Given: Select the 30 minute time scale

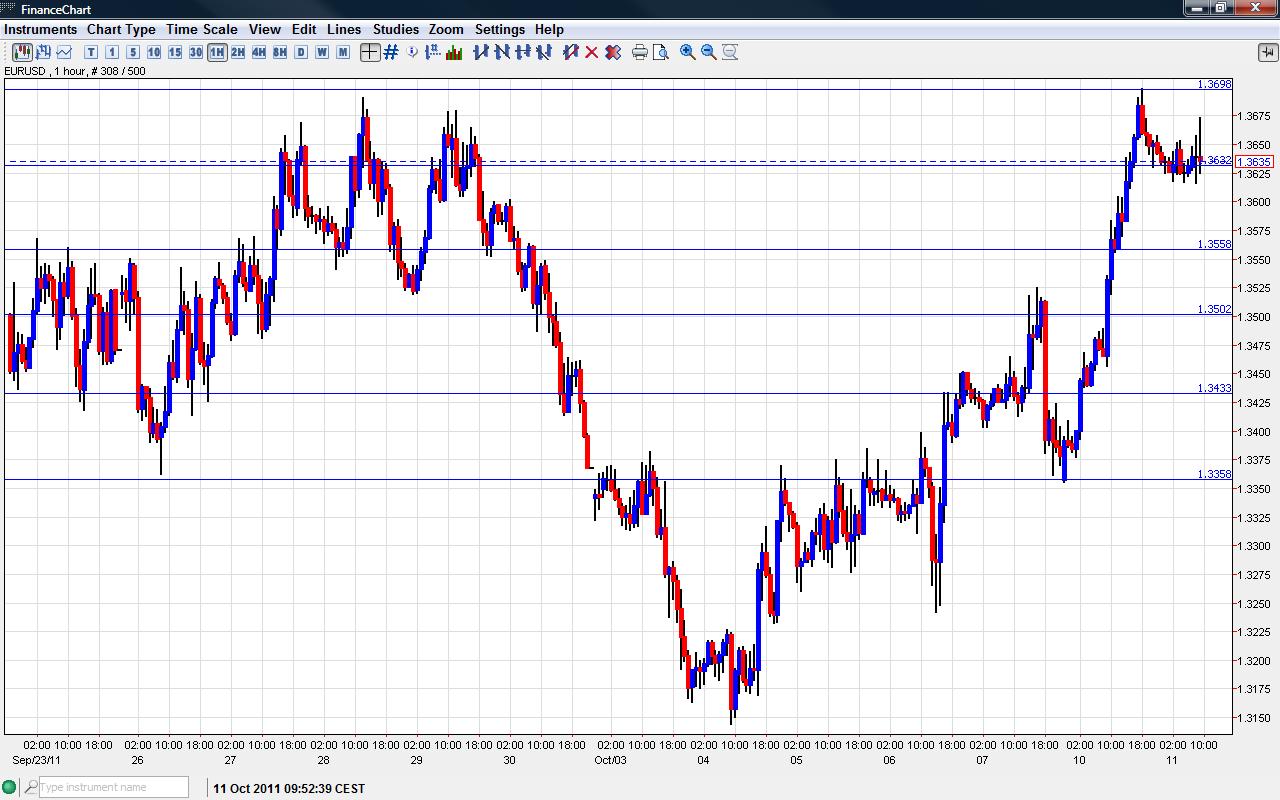Looking at the screenshot, I should (x=196, y=52).
